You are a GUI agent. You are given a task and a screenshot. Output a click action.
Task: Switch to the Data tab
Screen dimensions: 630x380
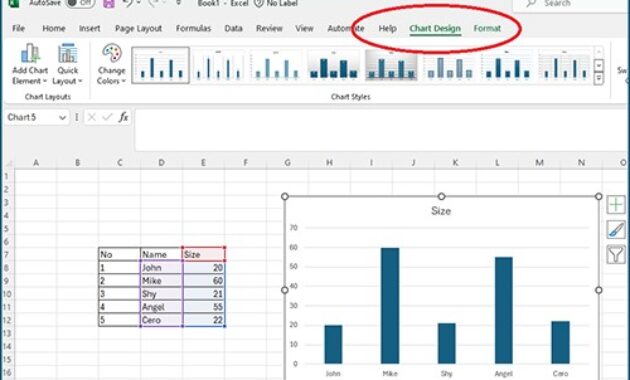[x=233, y=28]
